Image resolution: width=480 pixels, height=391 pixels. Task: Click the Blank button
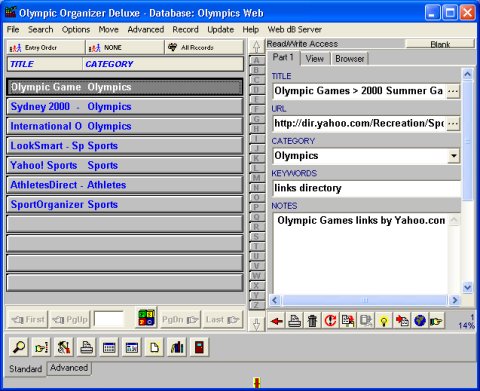coord(440,44)
